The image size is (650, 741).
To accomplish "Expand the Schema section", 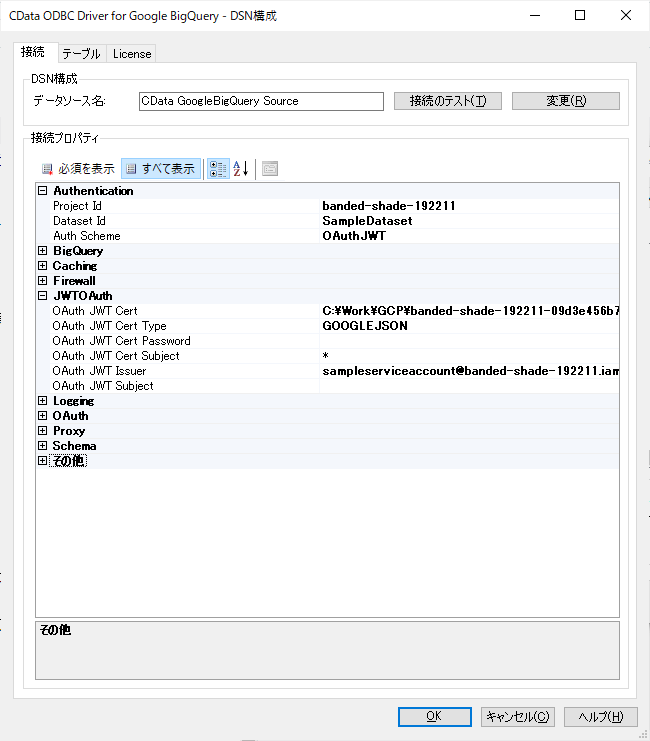I will tap(43, 446).
